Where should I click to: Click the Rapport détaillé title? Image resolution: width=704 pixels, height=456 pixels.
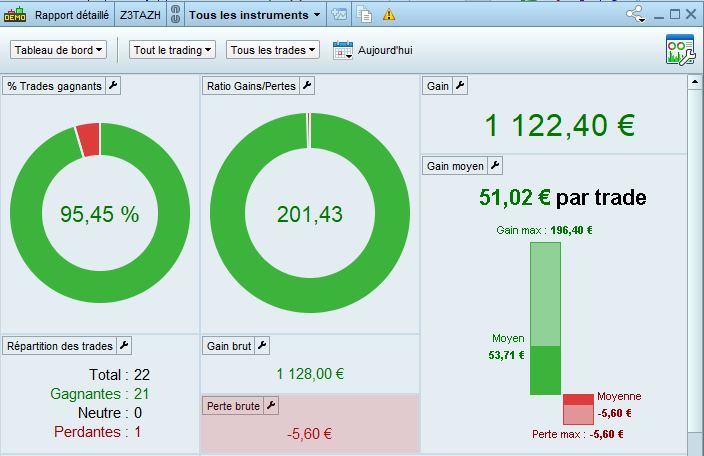[72, 15]
